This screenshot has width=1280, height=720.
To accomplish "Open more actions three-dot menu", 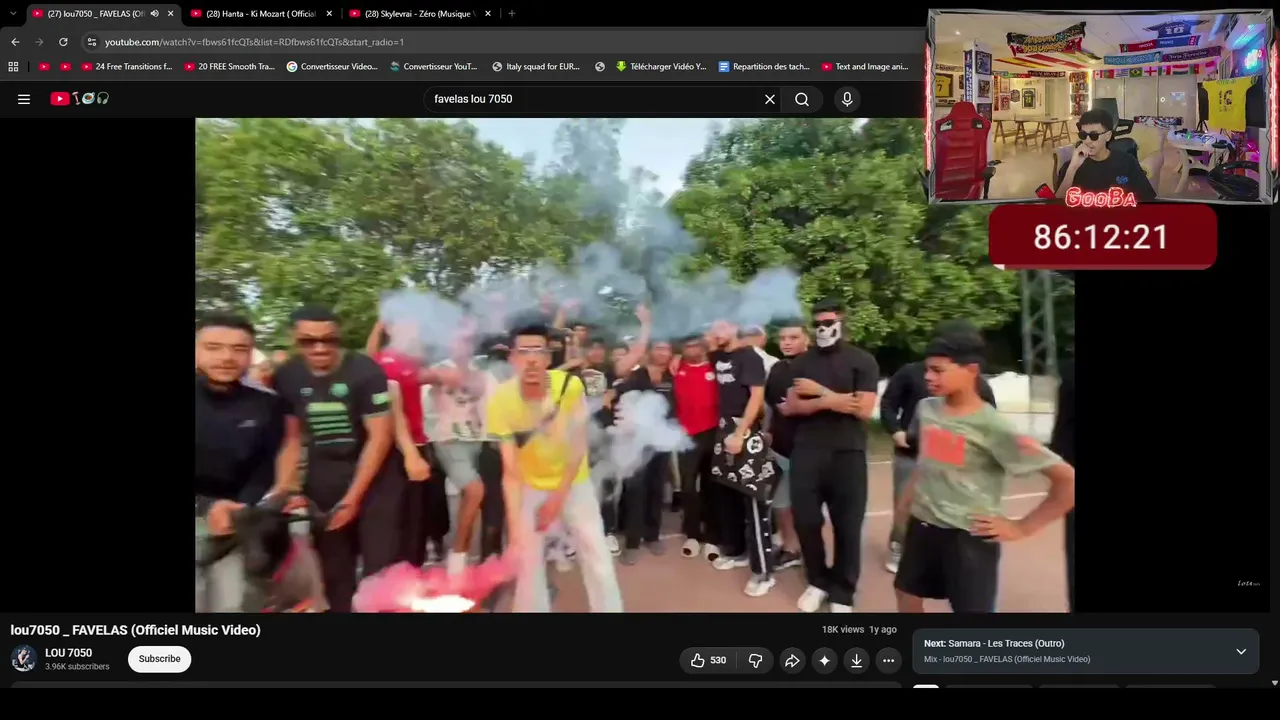I will tap(888, 660).
